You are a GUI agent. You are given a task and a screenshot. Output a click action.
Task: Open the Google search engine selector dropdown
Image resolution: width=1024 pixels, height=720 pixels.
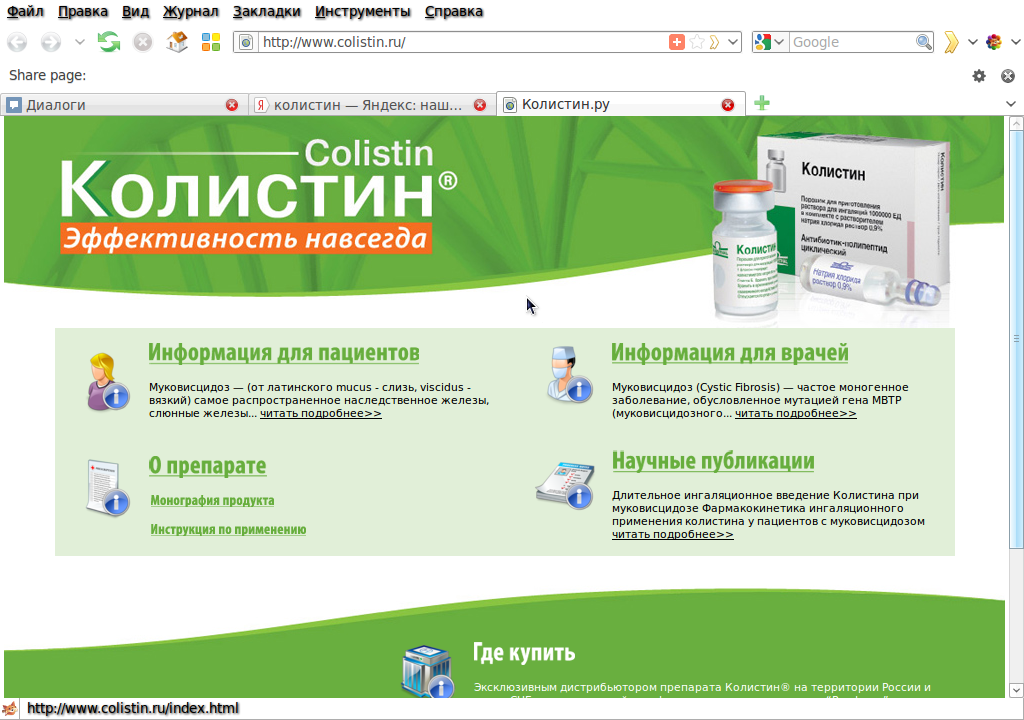769,42
